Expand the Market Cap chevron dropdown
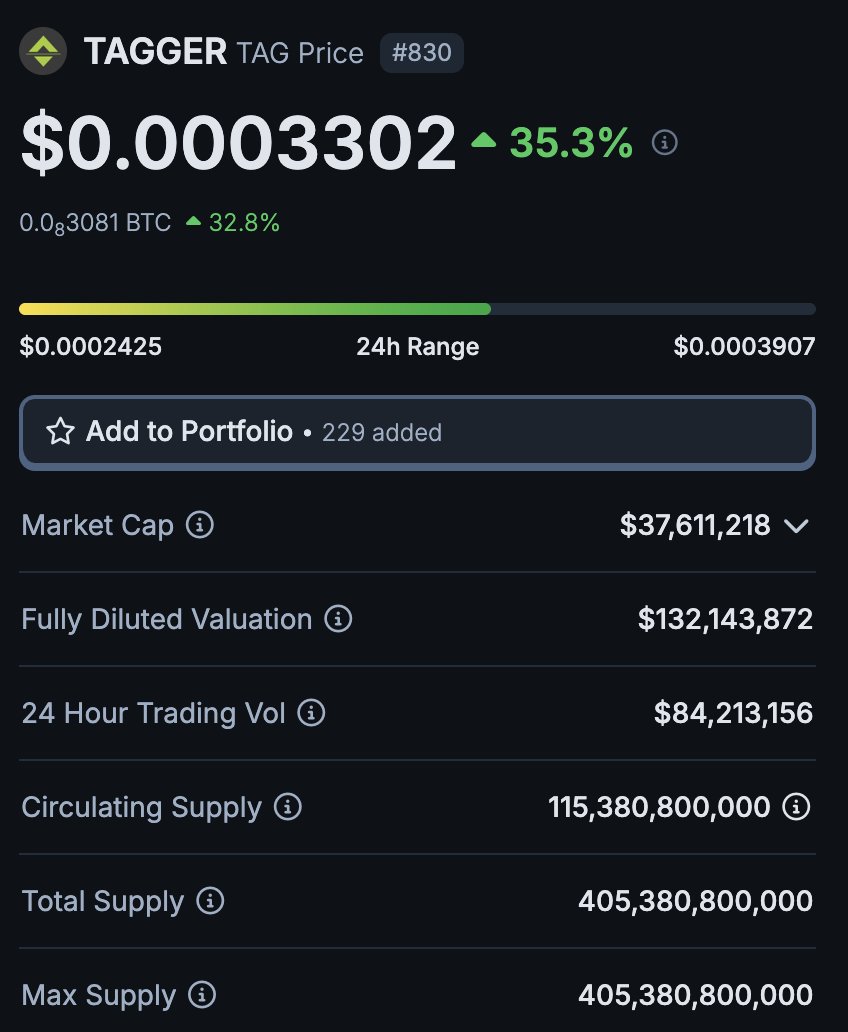848x1032 pixels. [796, 526]
